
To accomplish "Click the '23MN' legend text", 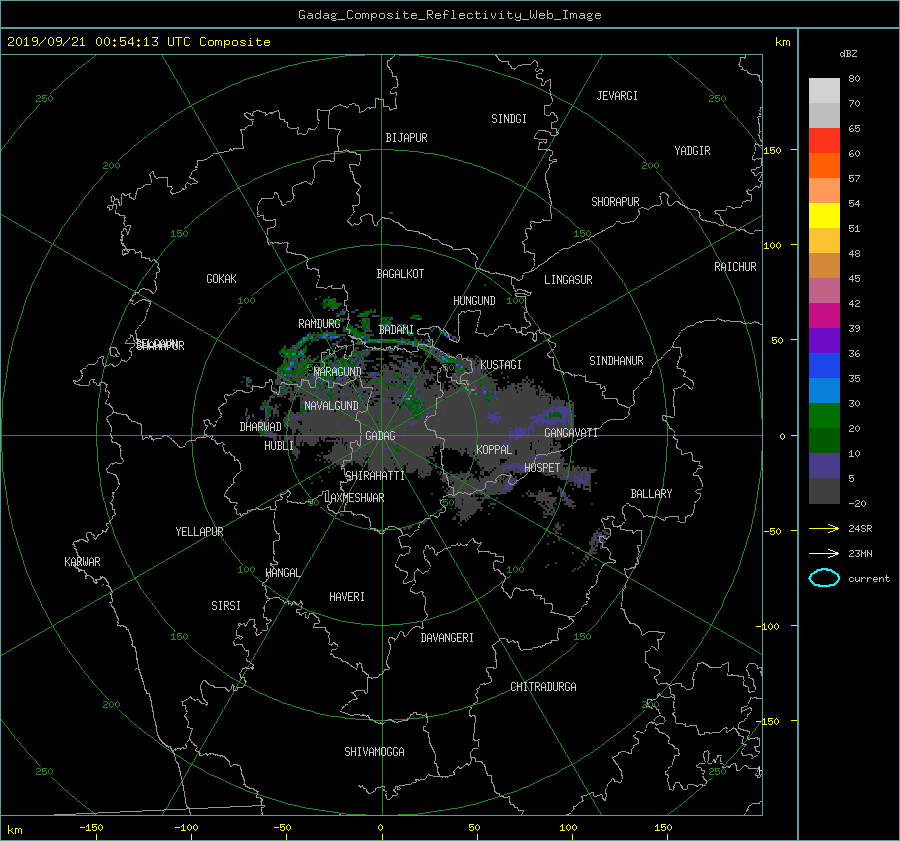I will [x=860, y=553].
